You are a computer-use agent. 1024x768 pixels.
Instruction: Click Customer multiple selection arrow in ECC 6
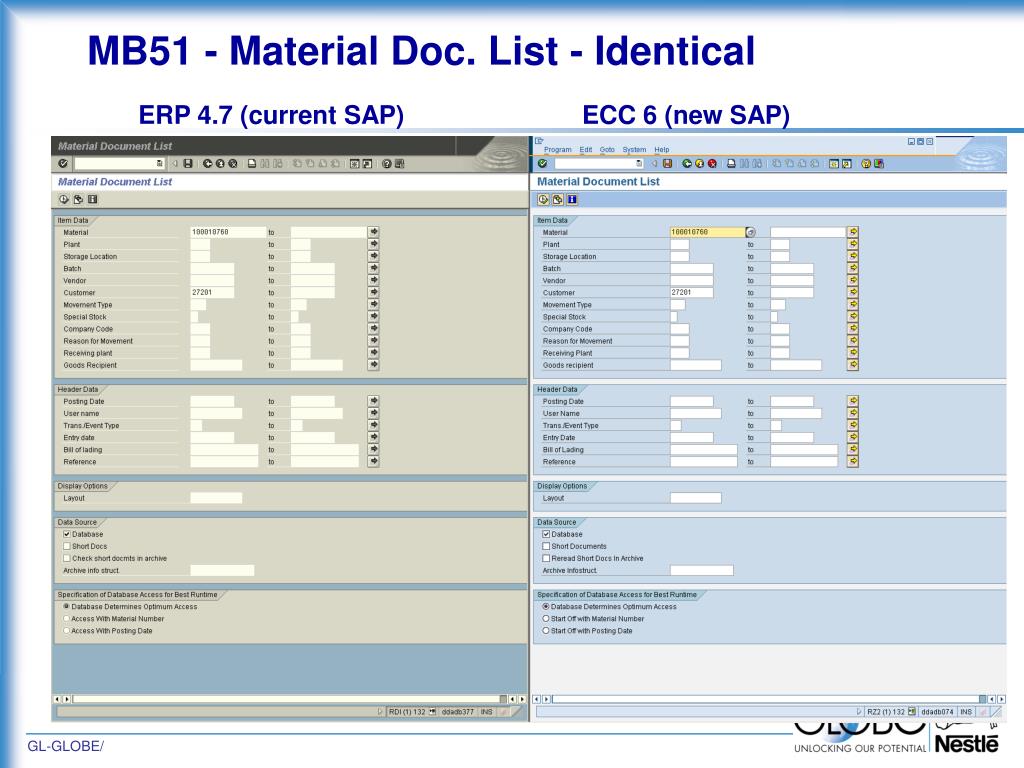[x=853, y=293]
